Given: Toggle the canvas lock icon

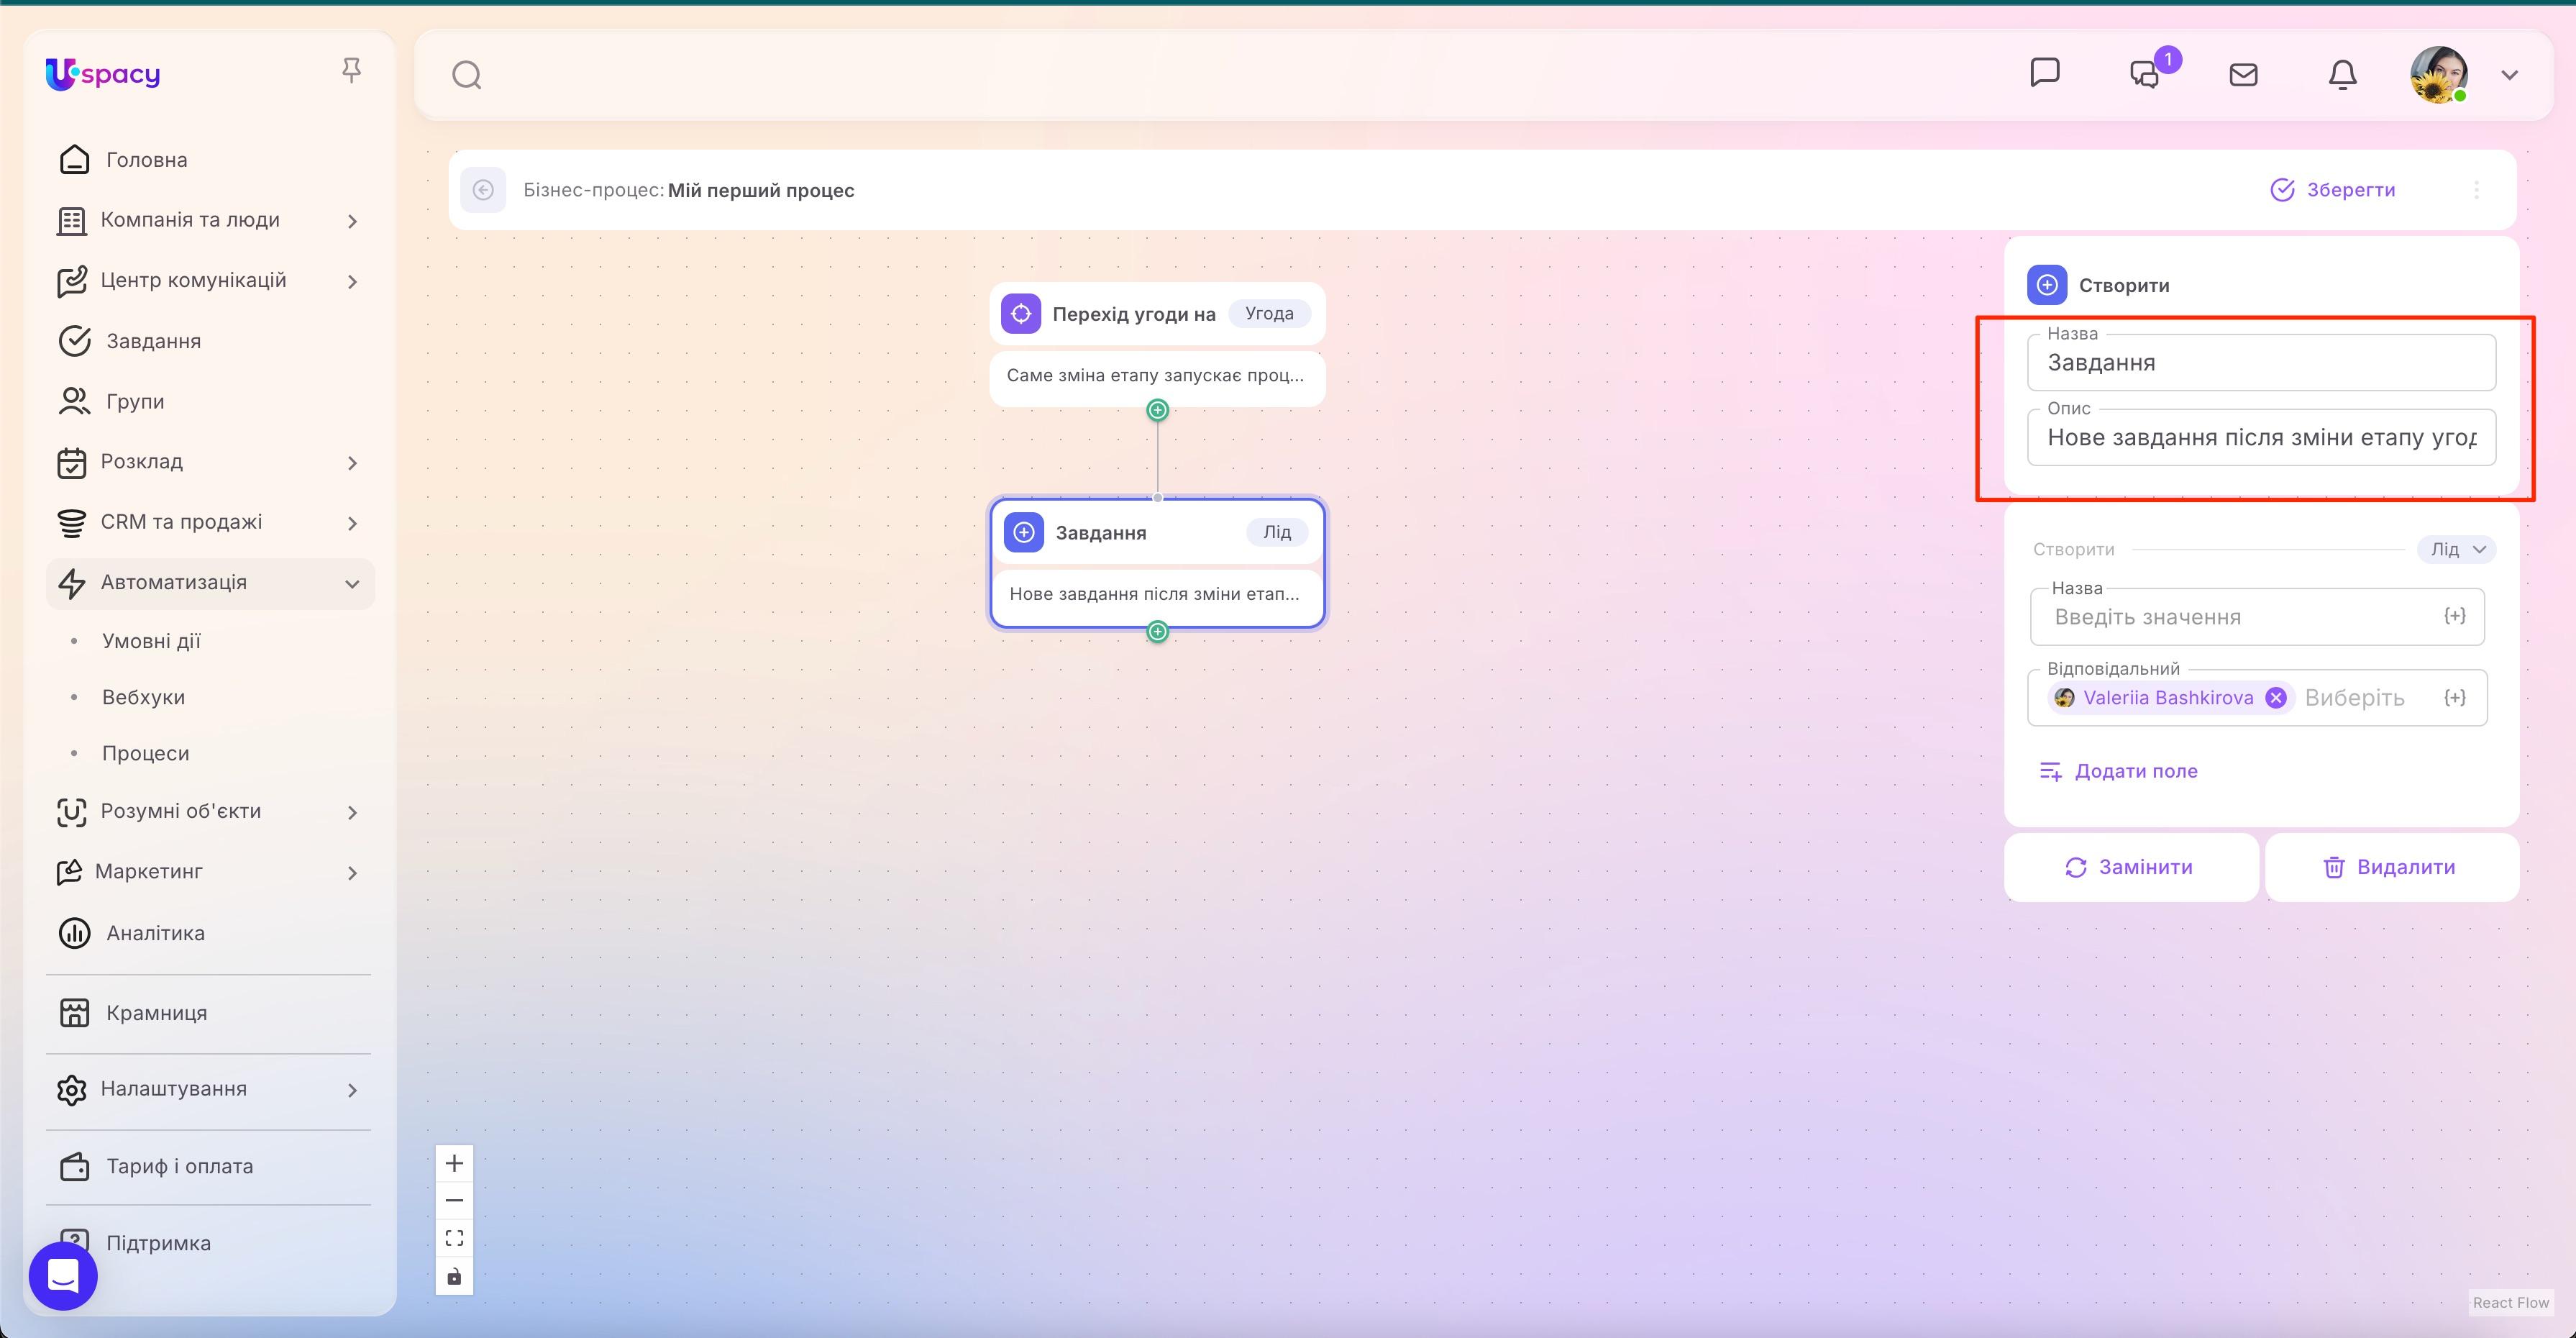Looking at the screenshot, I should tap(454, 1275).
